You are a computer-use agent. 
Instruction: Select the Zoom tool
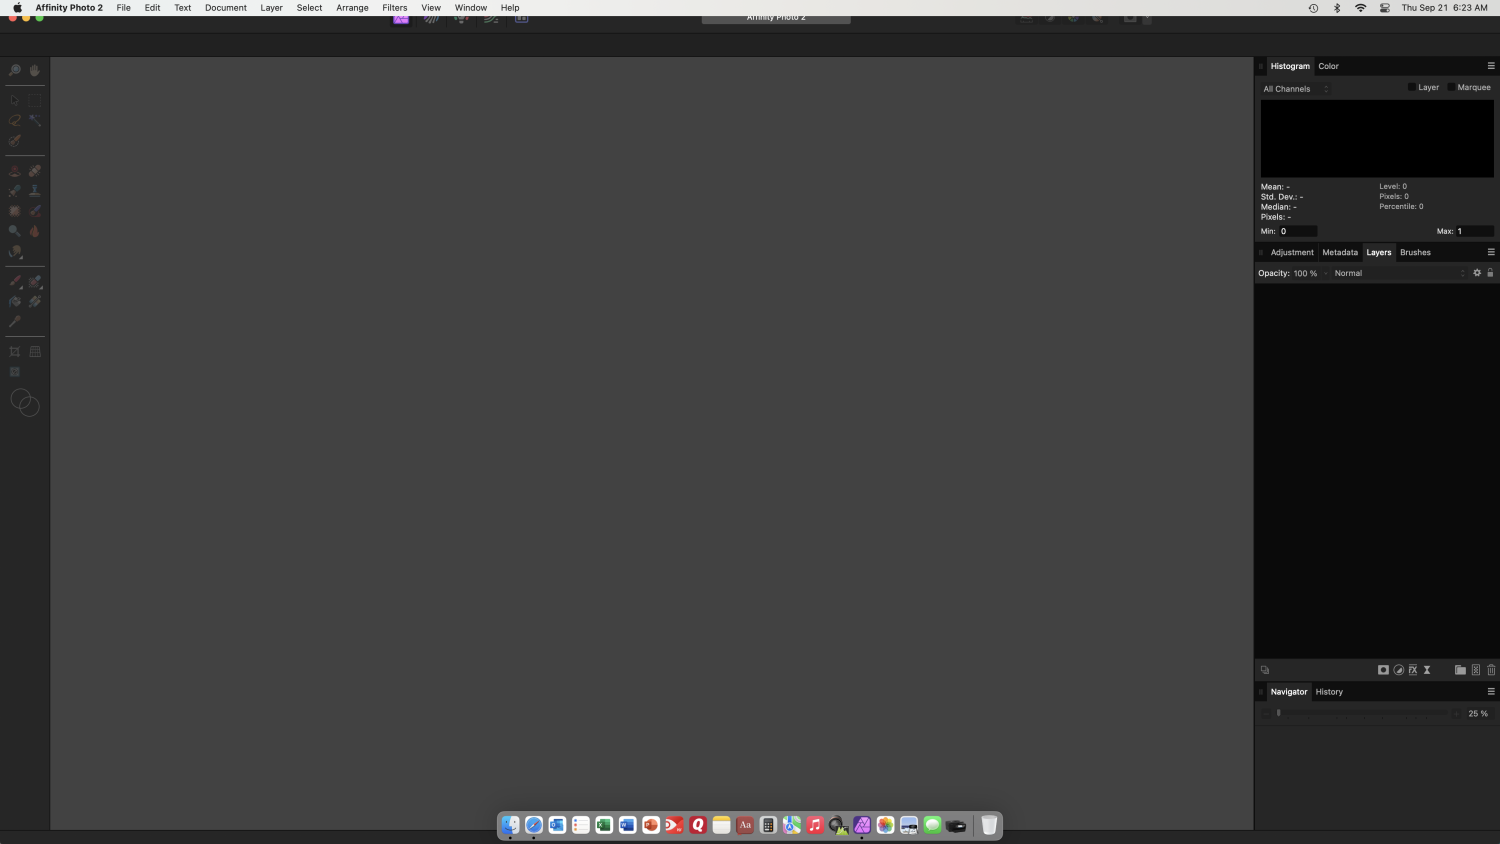[14, 70]
